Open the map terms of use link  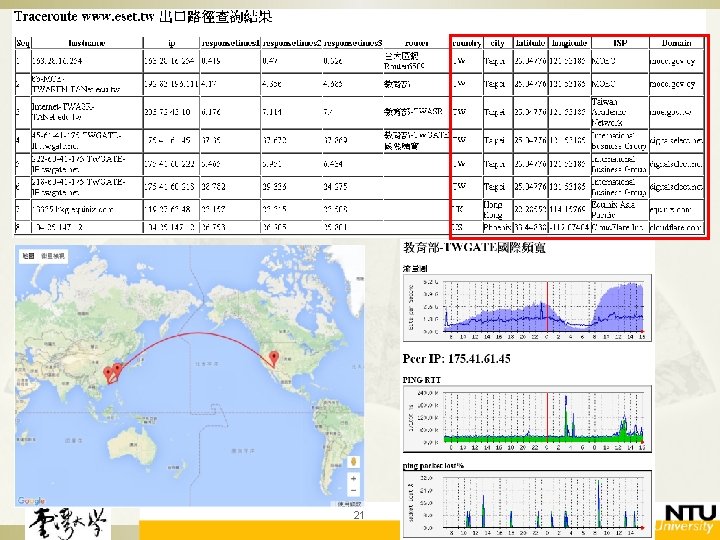(x=349, y=504)
